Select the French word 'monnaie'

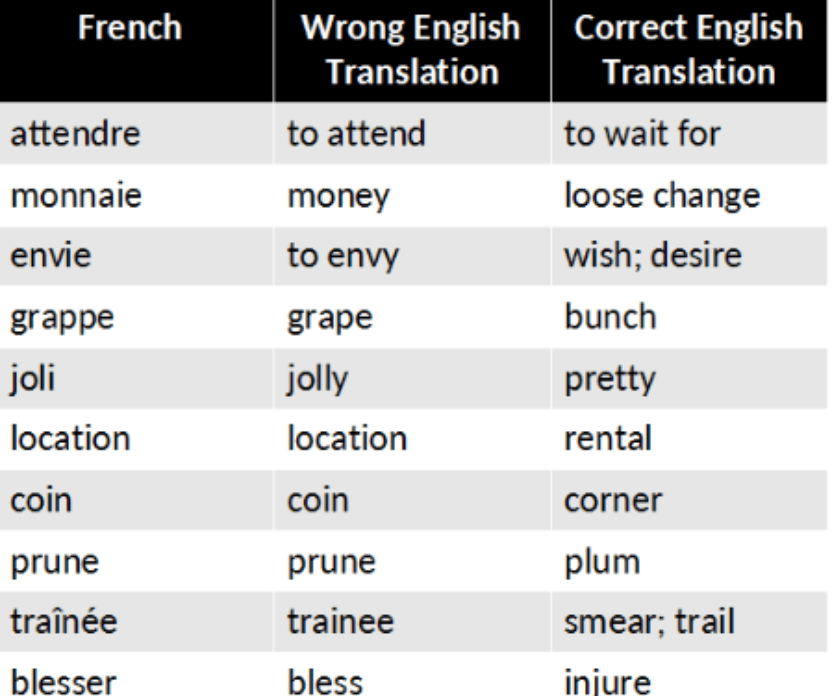tap(73, 194)
